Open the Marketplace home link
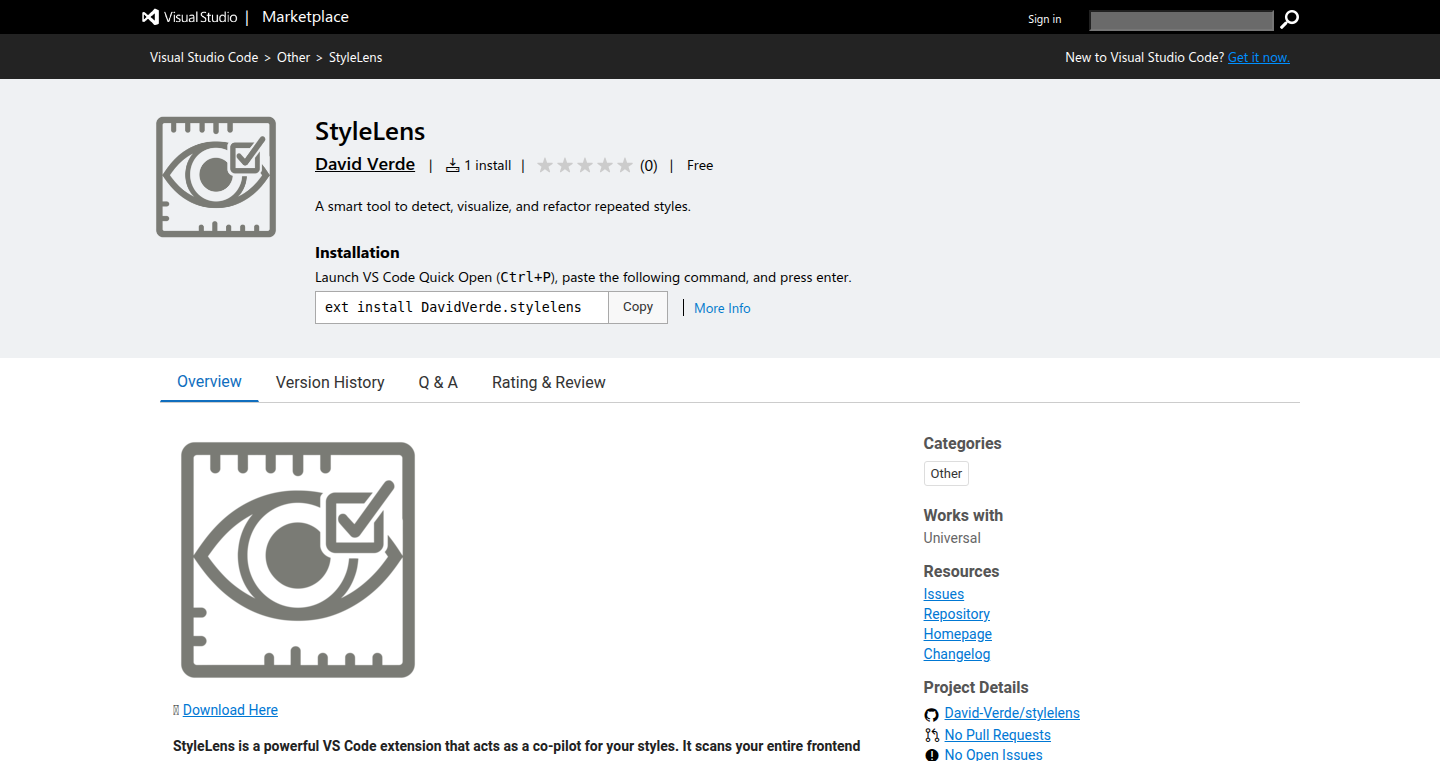Screen dimensions: 1440x761 (x=305, y=17)
